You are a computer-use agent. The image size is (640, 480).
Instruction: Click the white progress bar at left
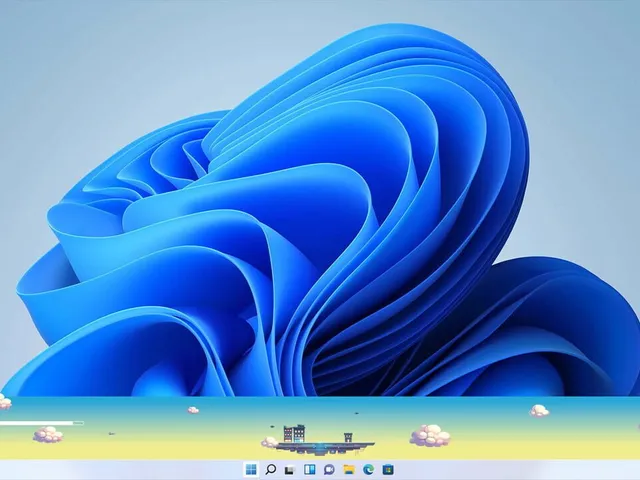tap(36, 423)
